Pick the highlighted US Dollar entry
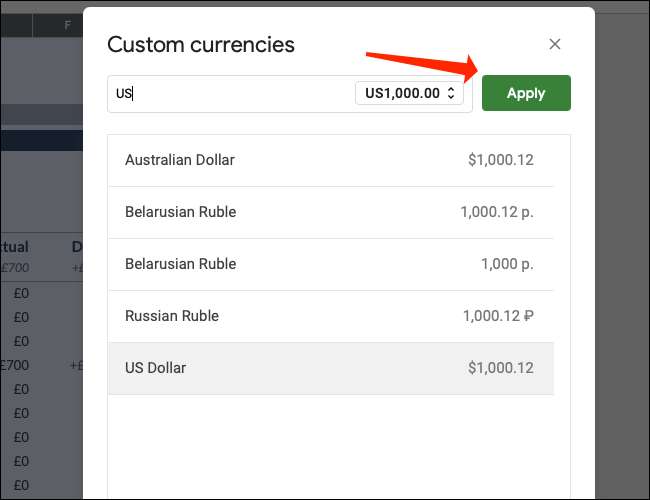Screen dimensions: 650x500 (x=330, y=368)
